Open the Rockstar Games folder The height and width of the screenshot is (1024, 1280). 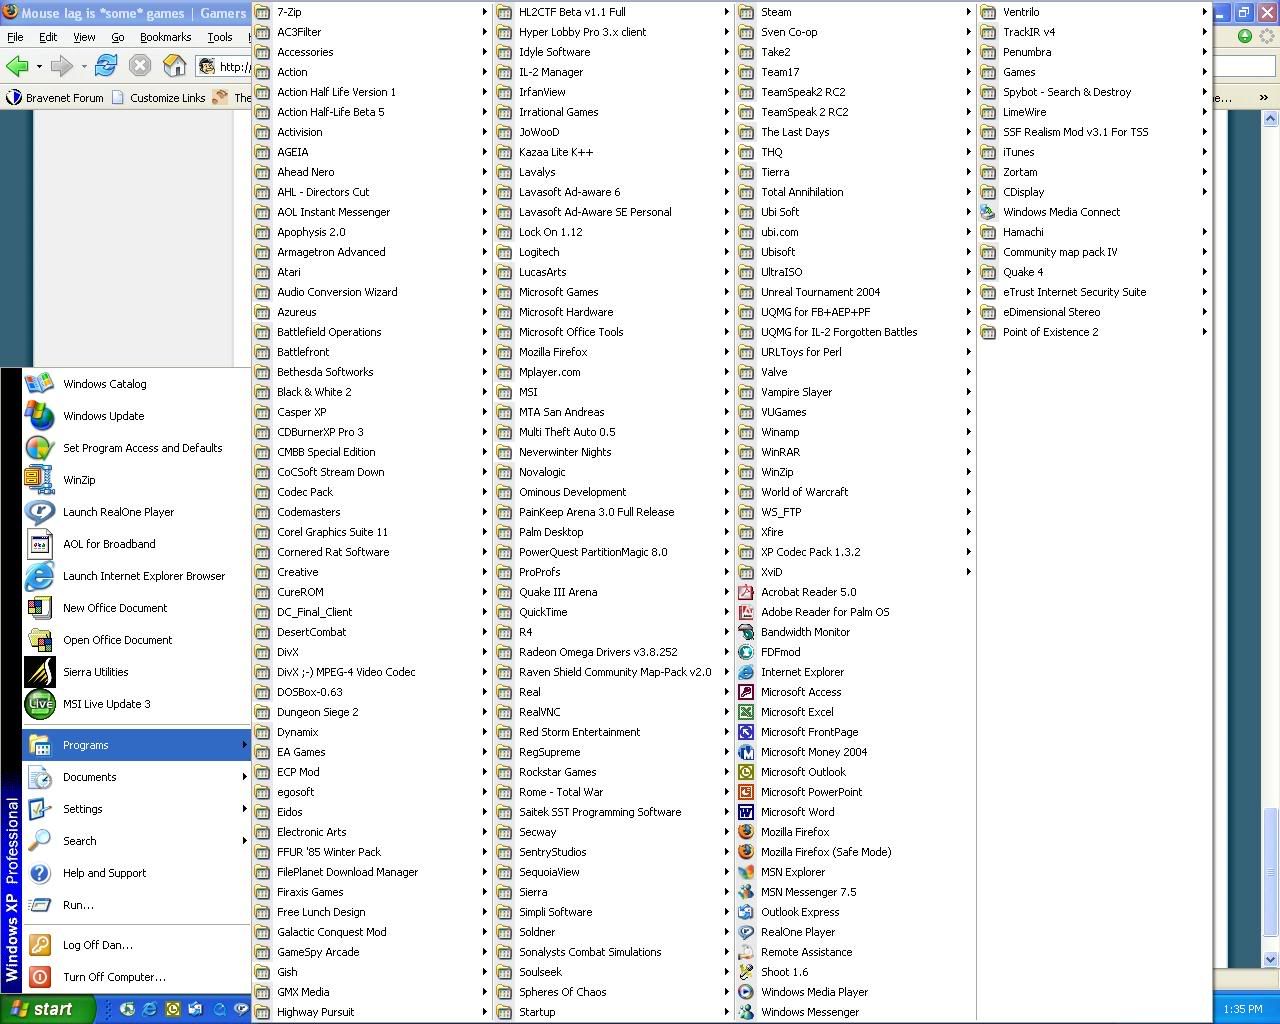coord(613,772)
